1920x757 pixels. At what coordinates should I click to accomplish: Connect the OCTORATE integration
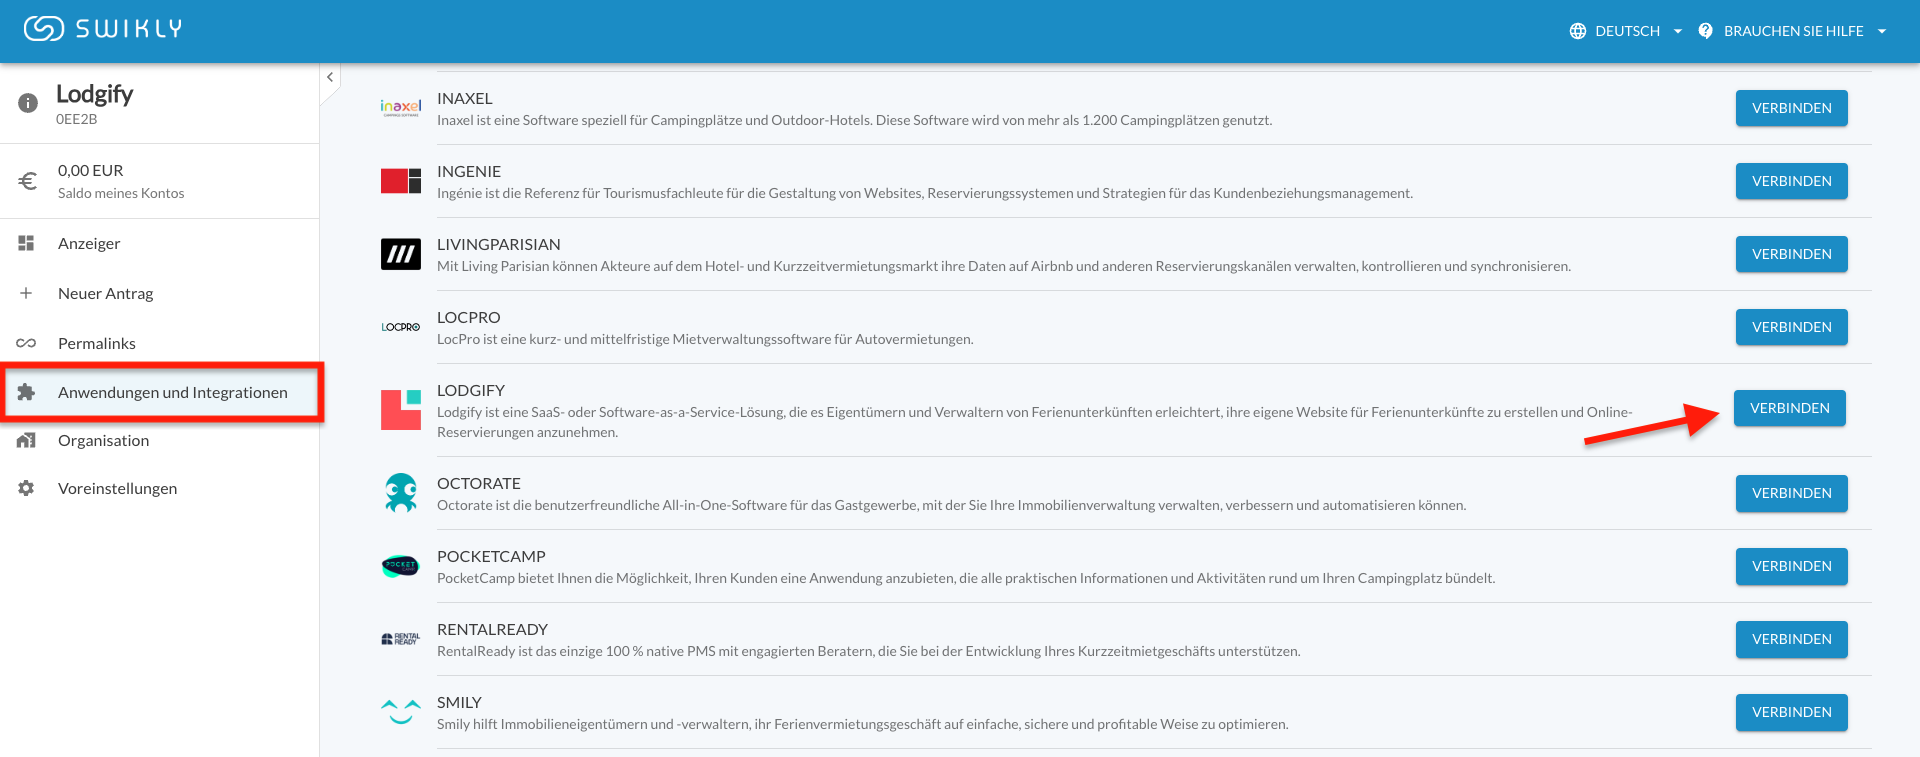pos(1791,493)
